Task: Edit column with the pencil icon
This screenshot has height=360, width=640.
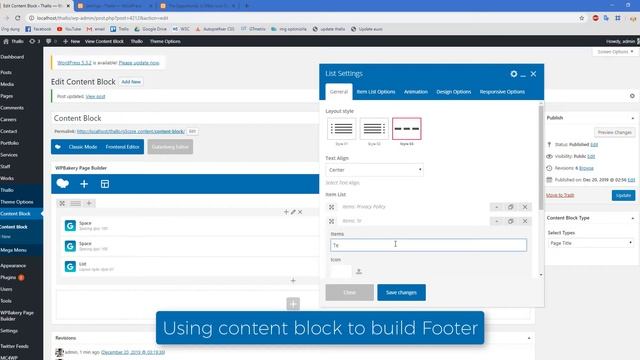Action: pos(293,212)
